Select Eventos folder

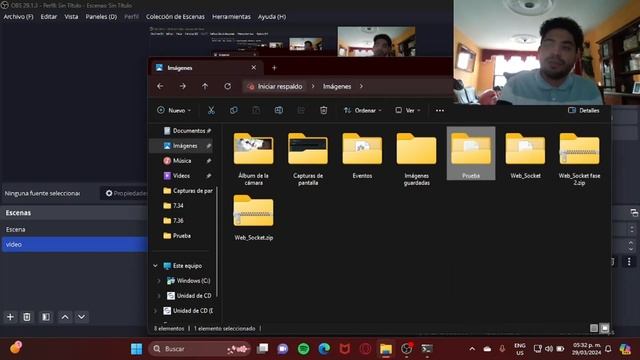(x=362, y=156)
